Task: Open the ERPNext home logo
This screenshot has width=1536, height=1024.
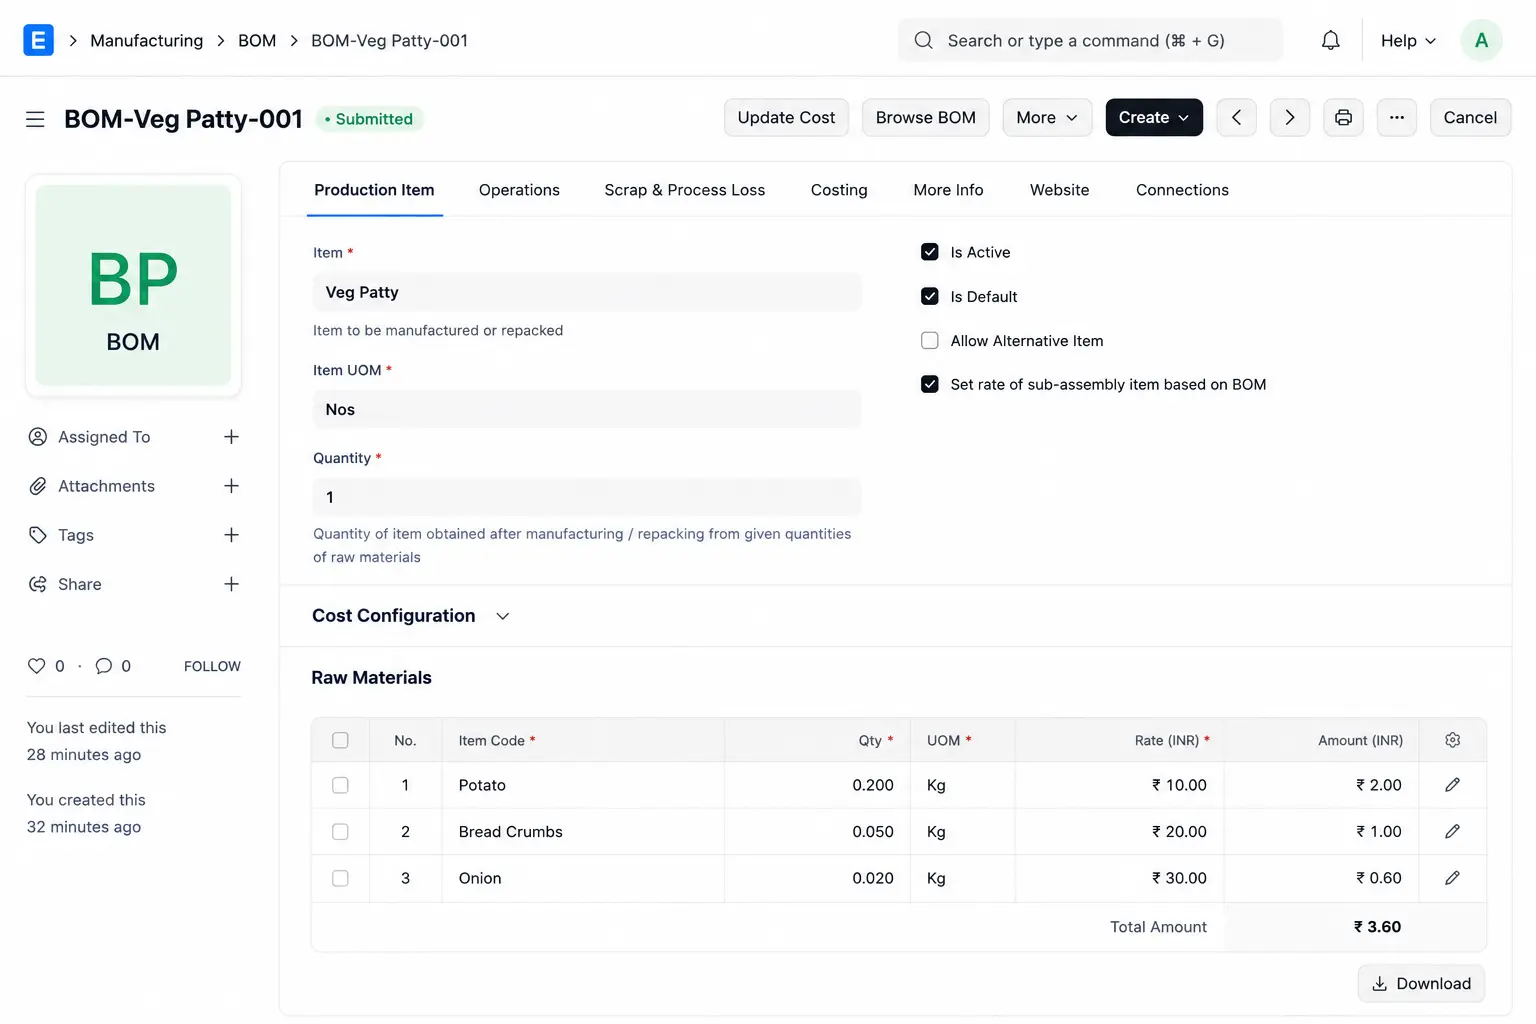Action: click(x=38, y=40)
